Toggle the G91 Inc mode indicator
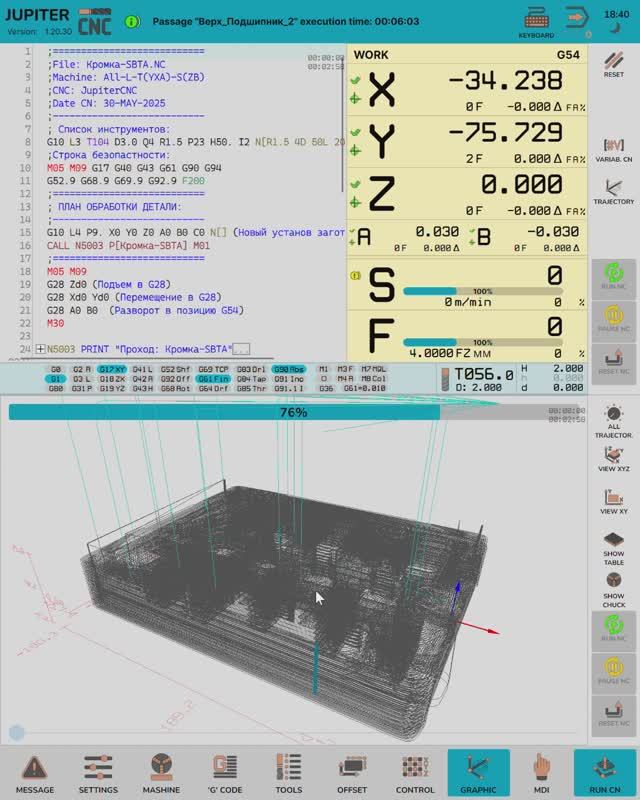This screenshot has width=640, height=800. [x=288, y=379]
